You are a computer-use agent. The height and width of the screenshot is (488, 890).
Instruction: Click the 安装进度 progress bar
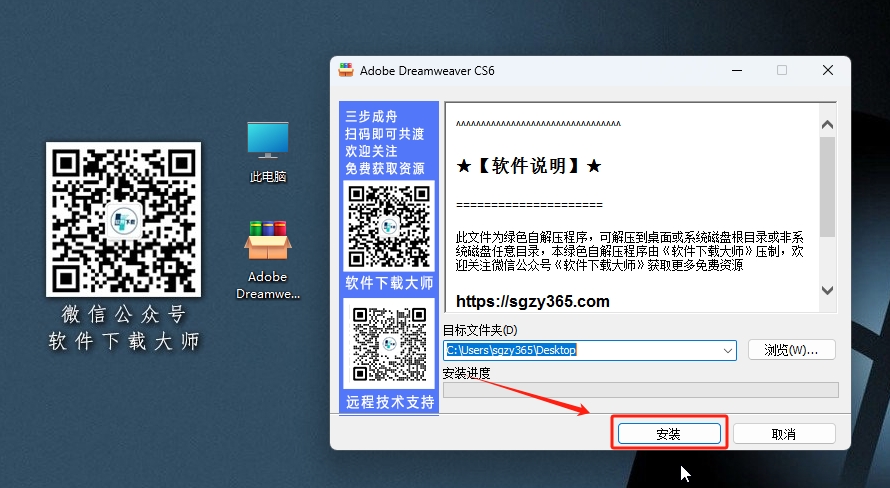641,390
